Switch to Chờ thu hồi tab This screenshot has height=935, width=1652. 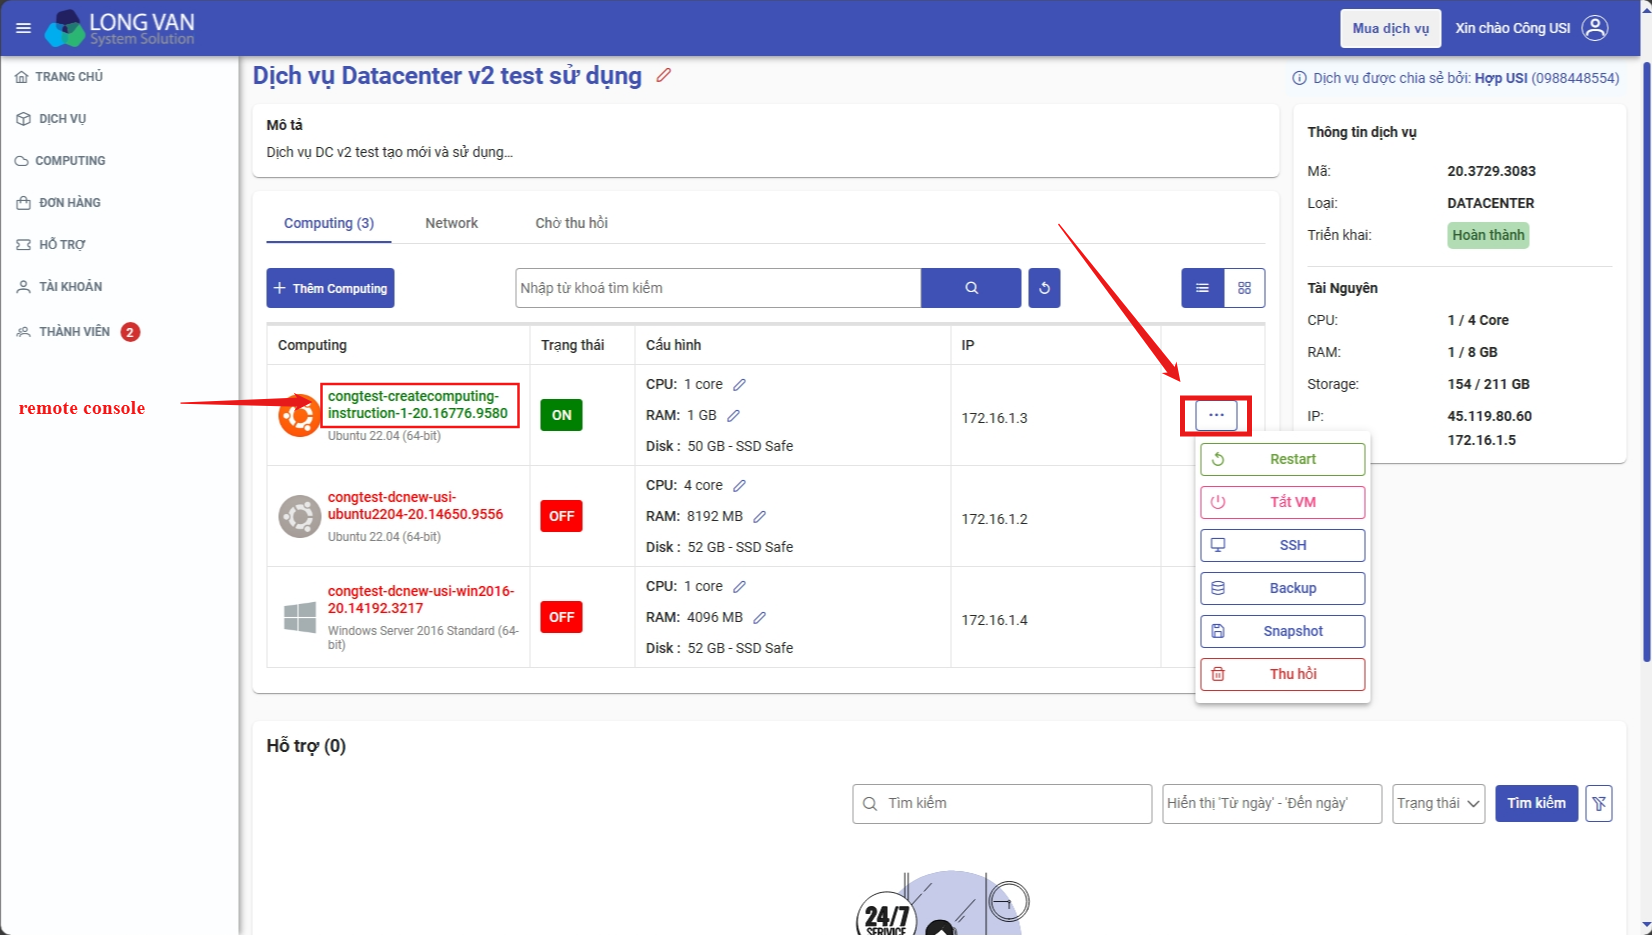coord(571,223)
